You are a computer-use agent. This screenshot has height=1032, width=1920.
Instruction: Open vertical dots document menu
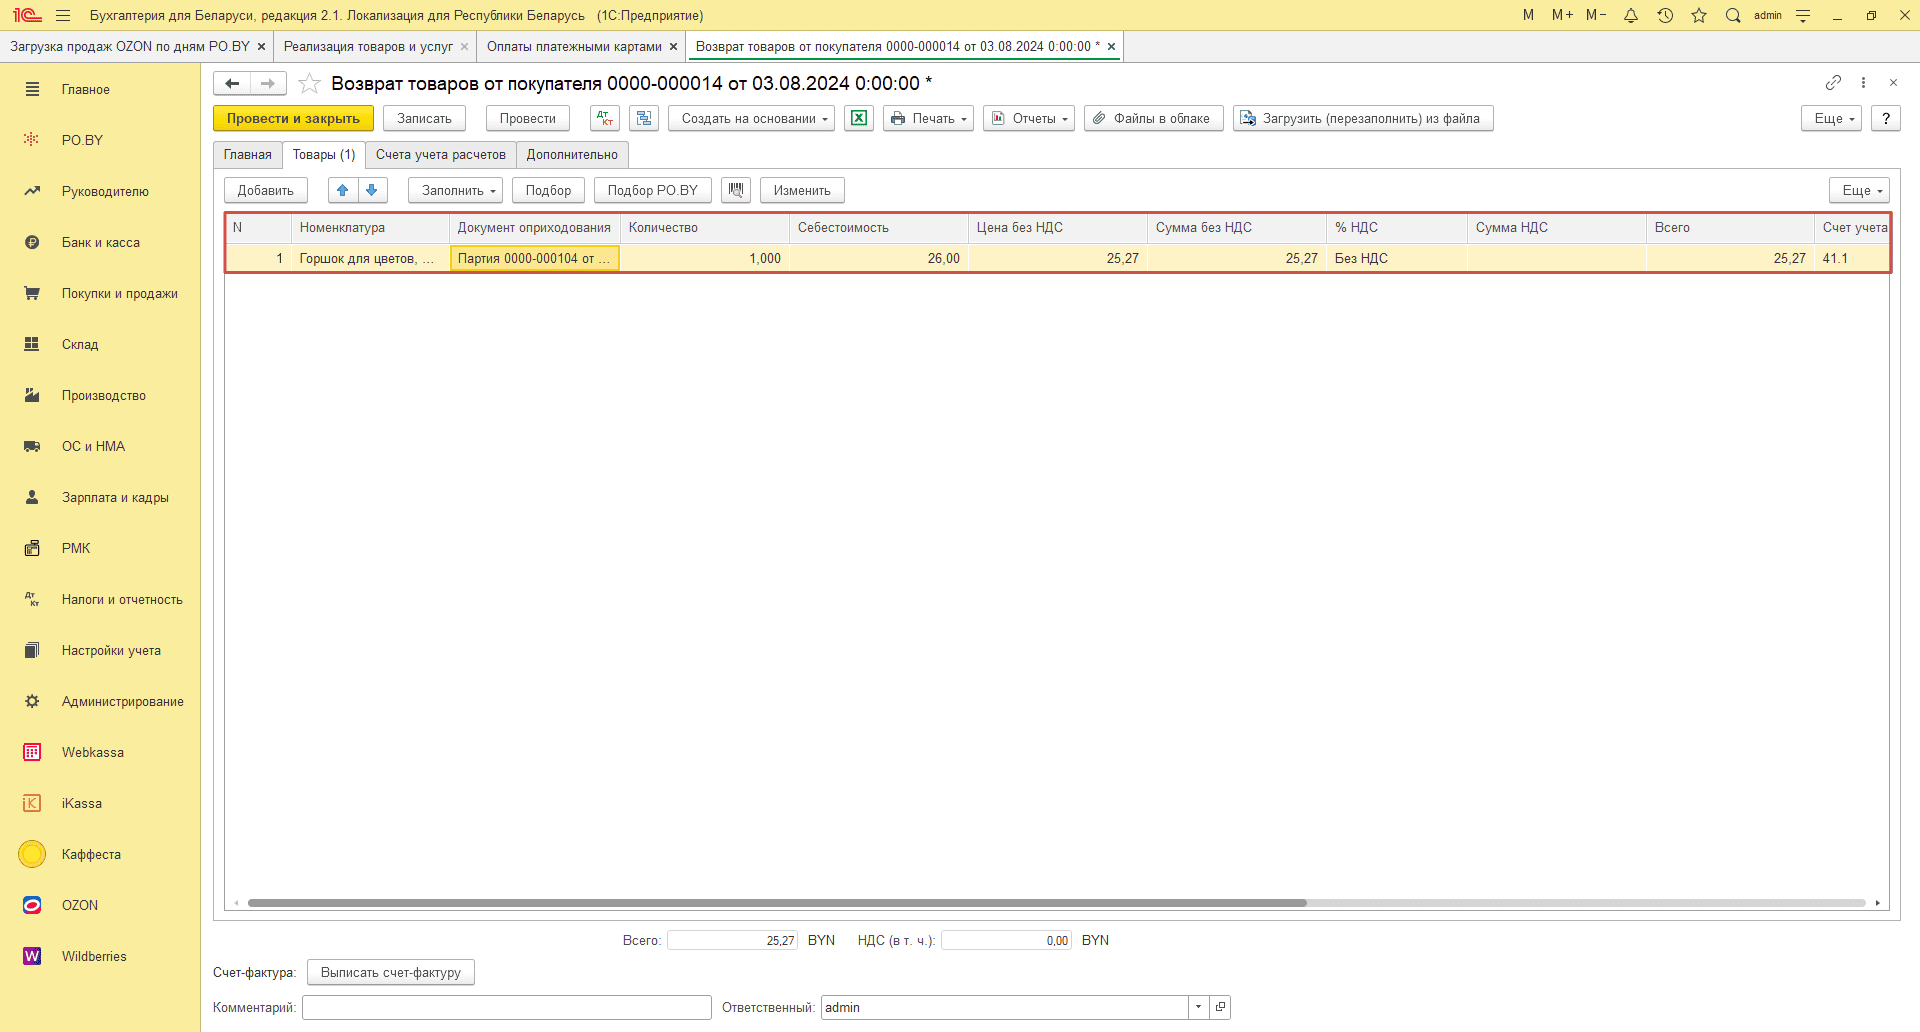click(x=1863, y=82)
